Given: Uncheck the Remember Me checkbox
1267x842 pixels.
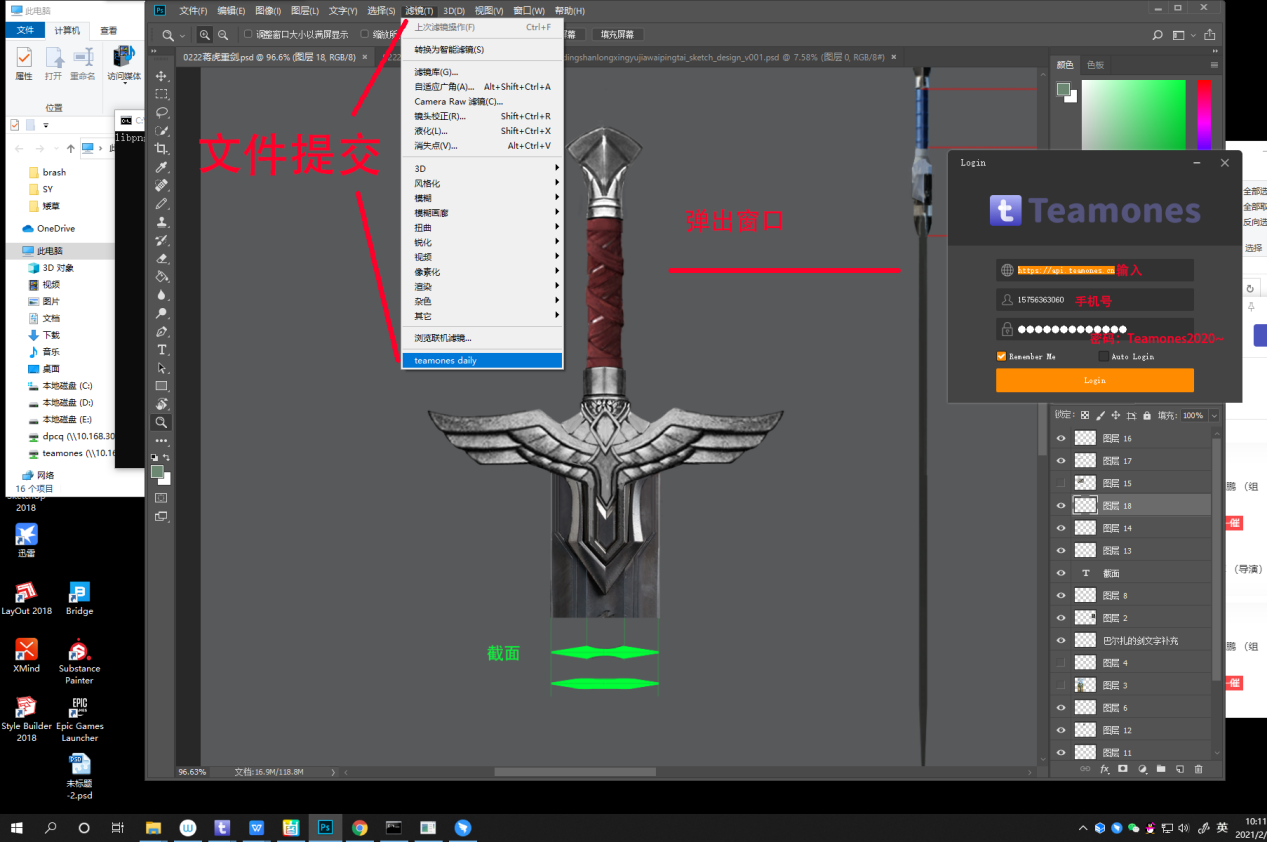Looking at the screenshot, I should [x=1001, y=356].
